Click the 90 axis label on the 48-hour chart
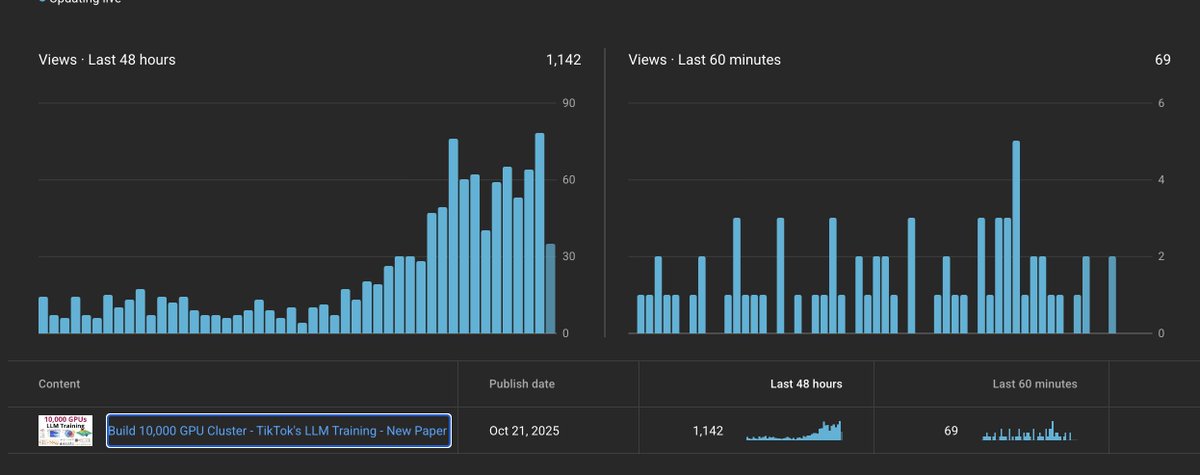The image size is (1200, 475). coord(569,104)
